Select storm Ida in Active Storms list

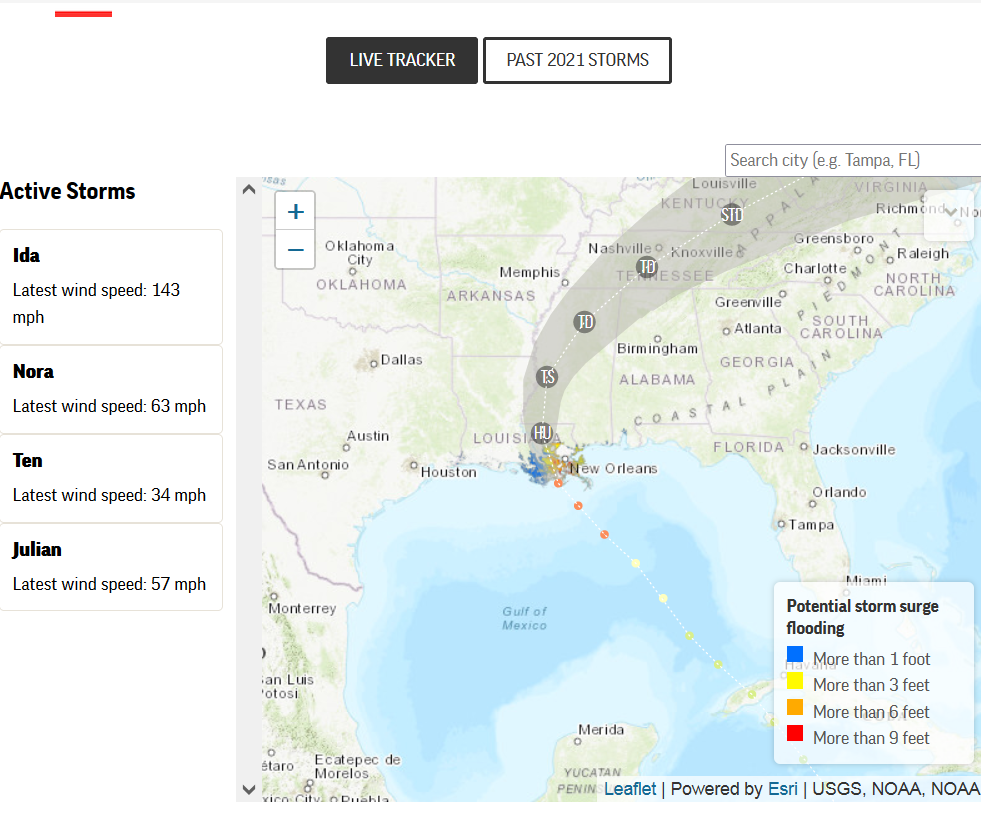click(111, 287)
